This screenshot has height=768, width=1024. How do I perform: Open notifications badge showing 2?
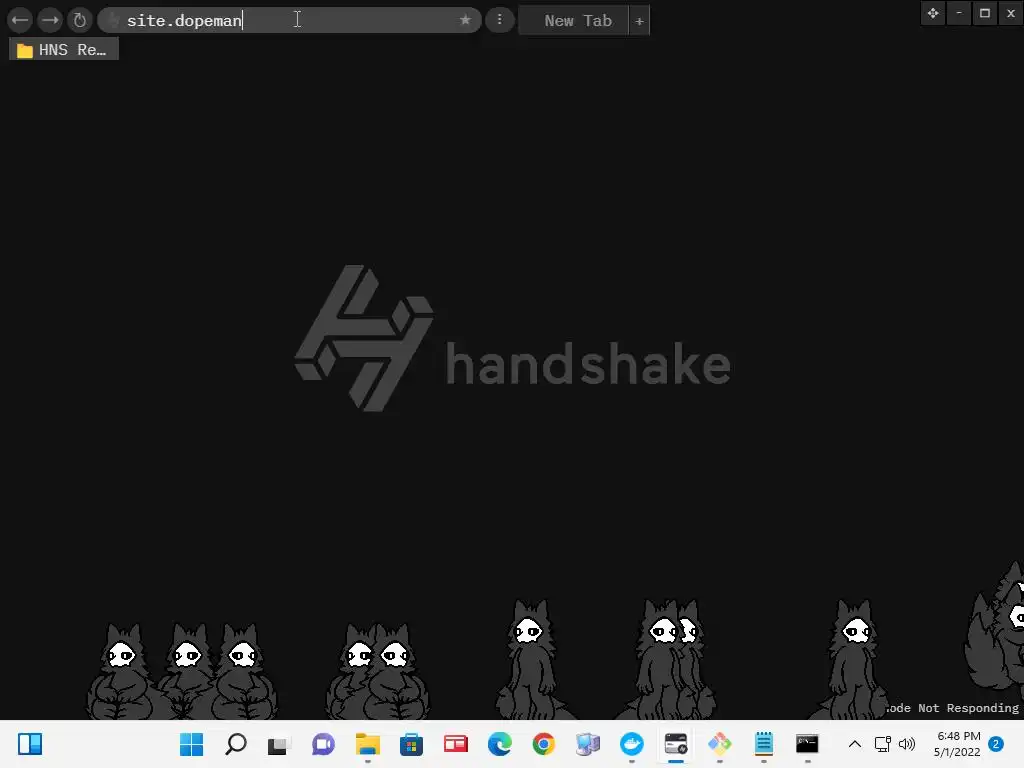(996, 744)
